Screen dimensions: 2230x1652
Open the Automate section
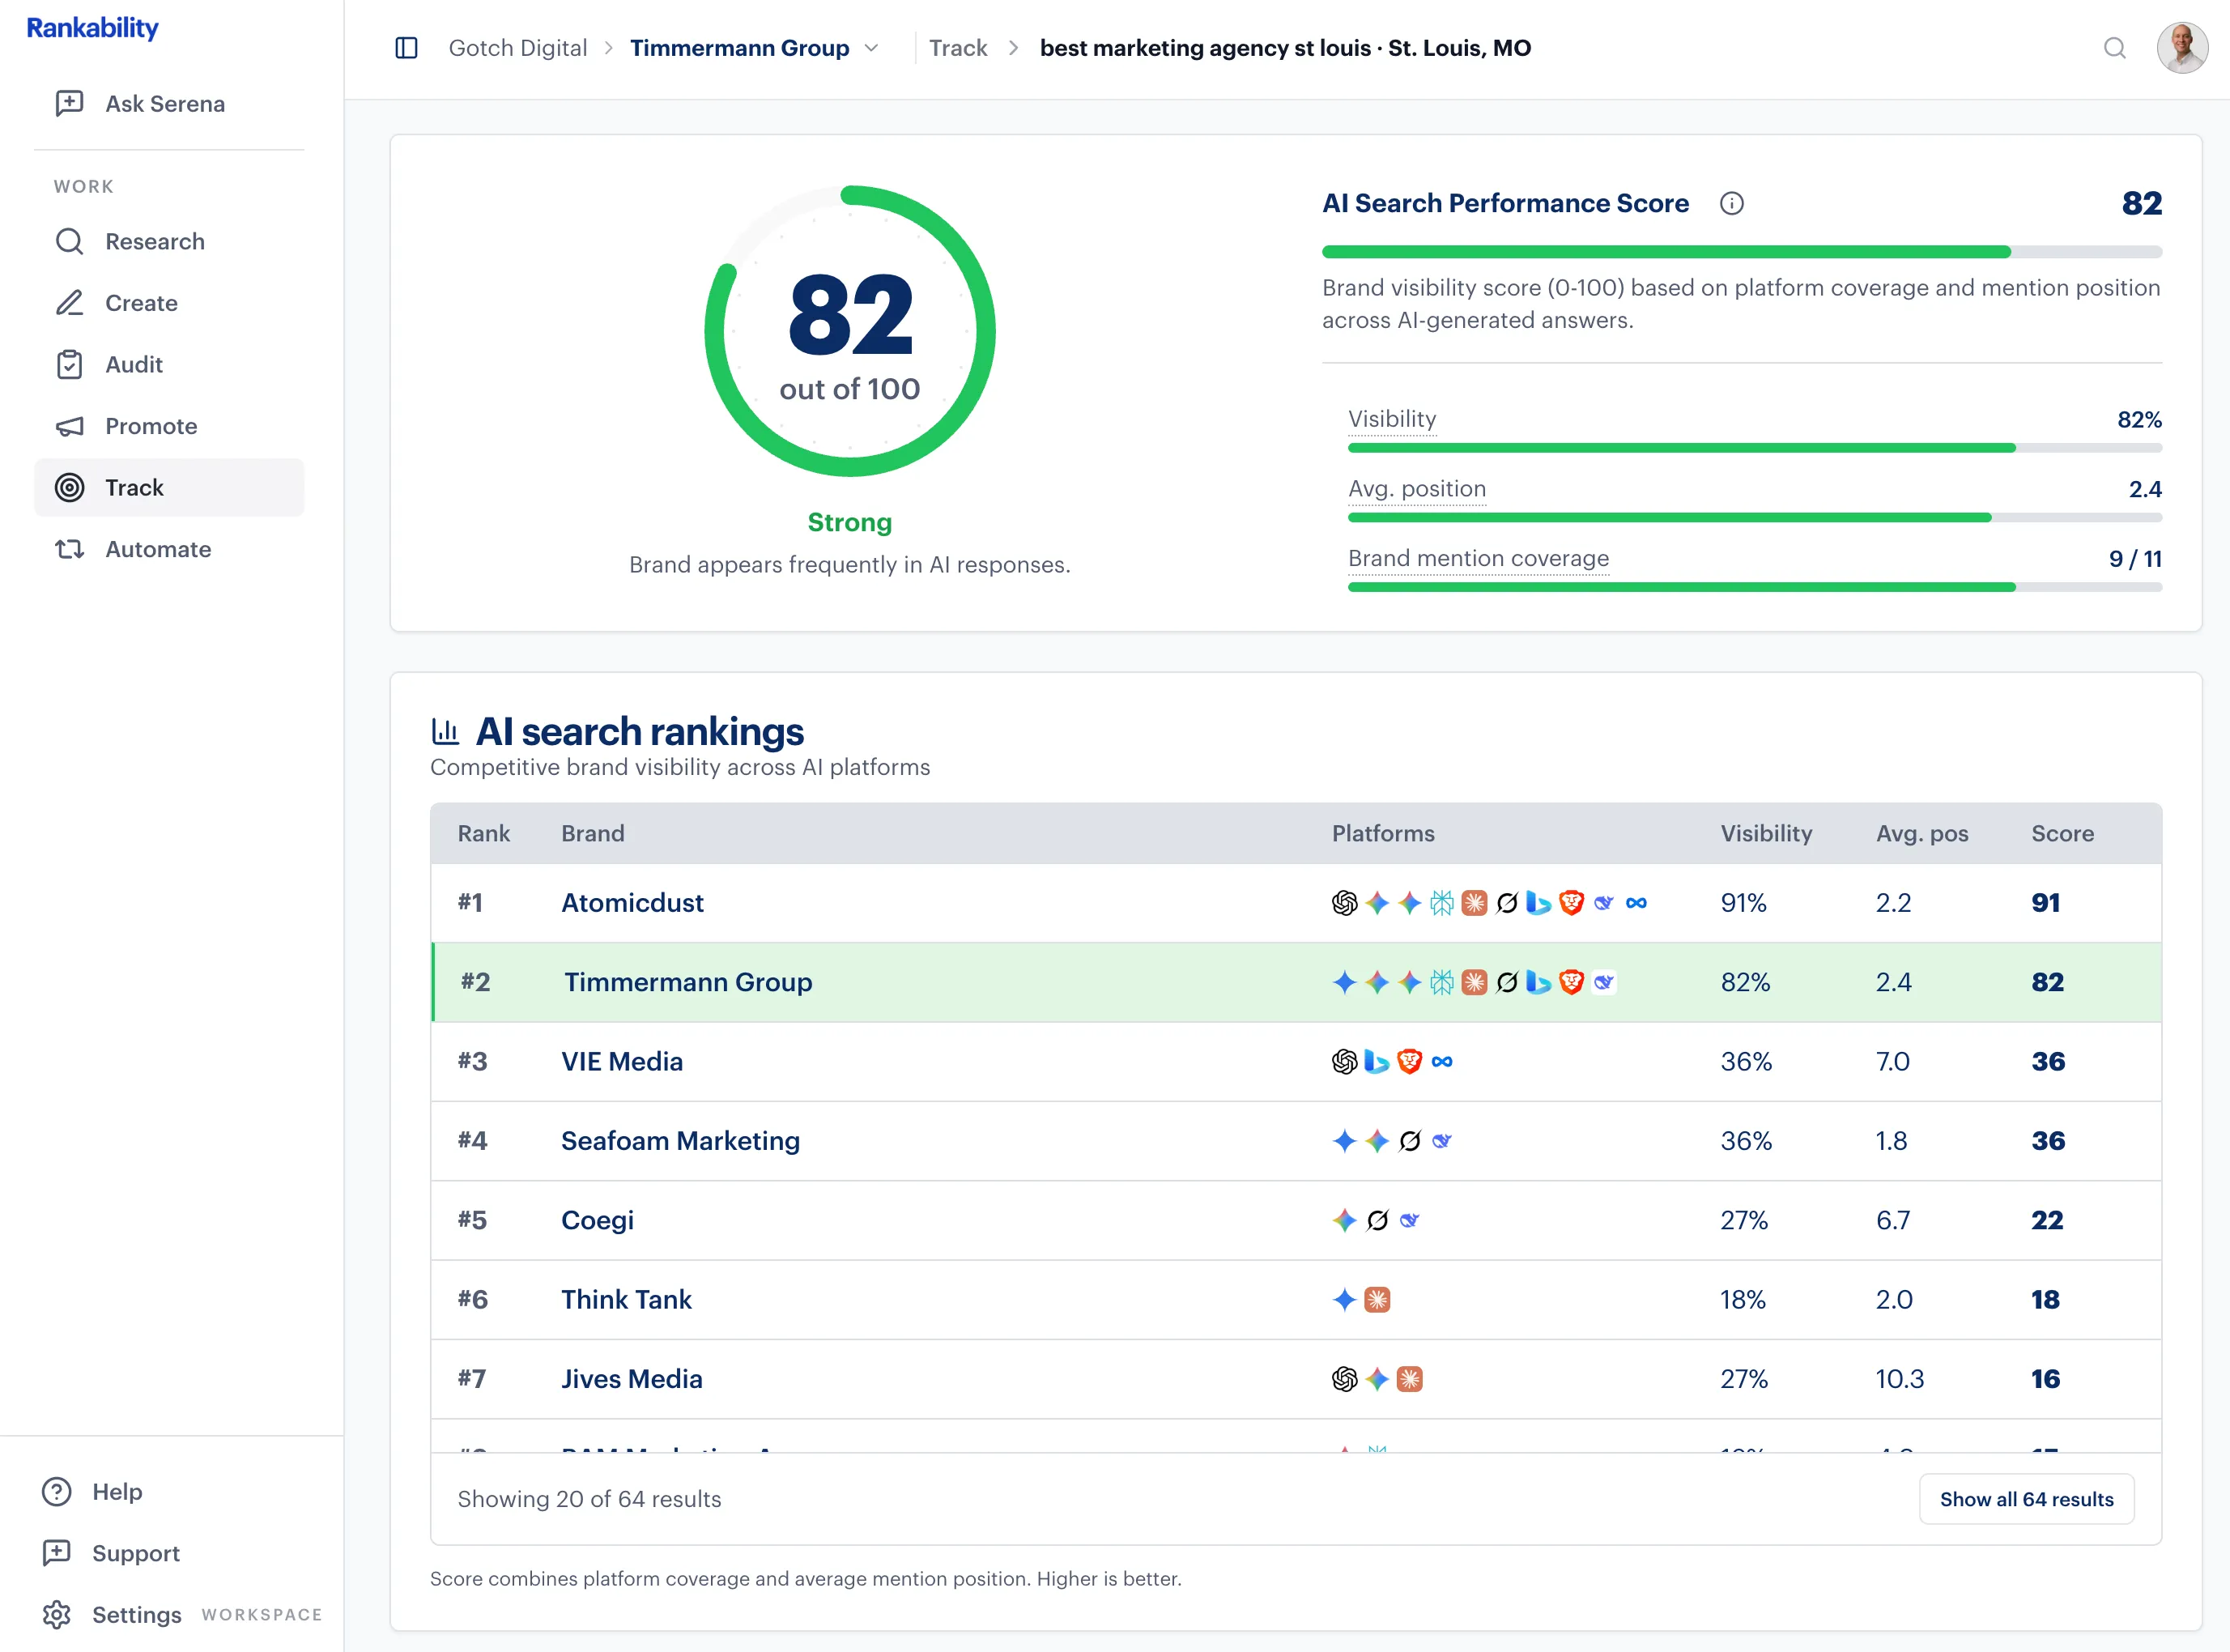point(169,549)
